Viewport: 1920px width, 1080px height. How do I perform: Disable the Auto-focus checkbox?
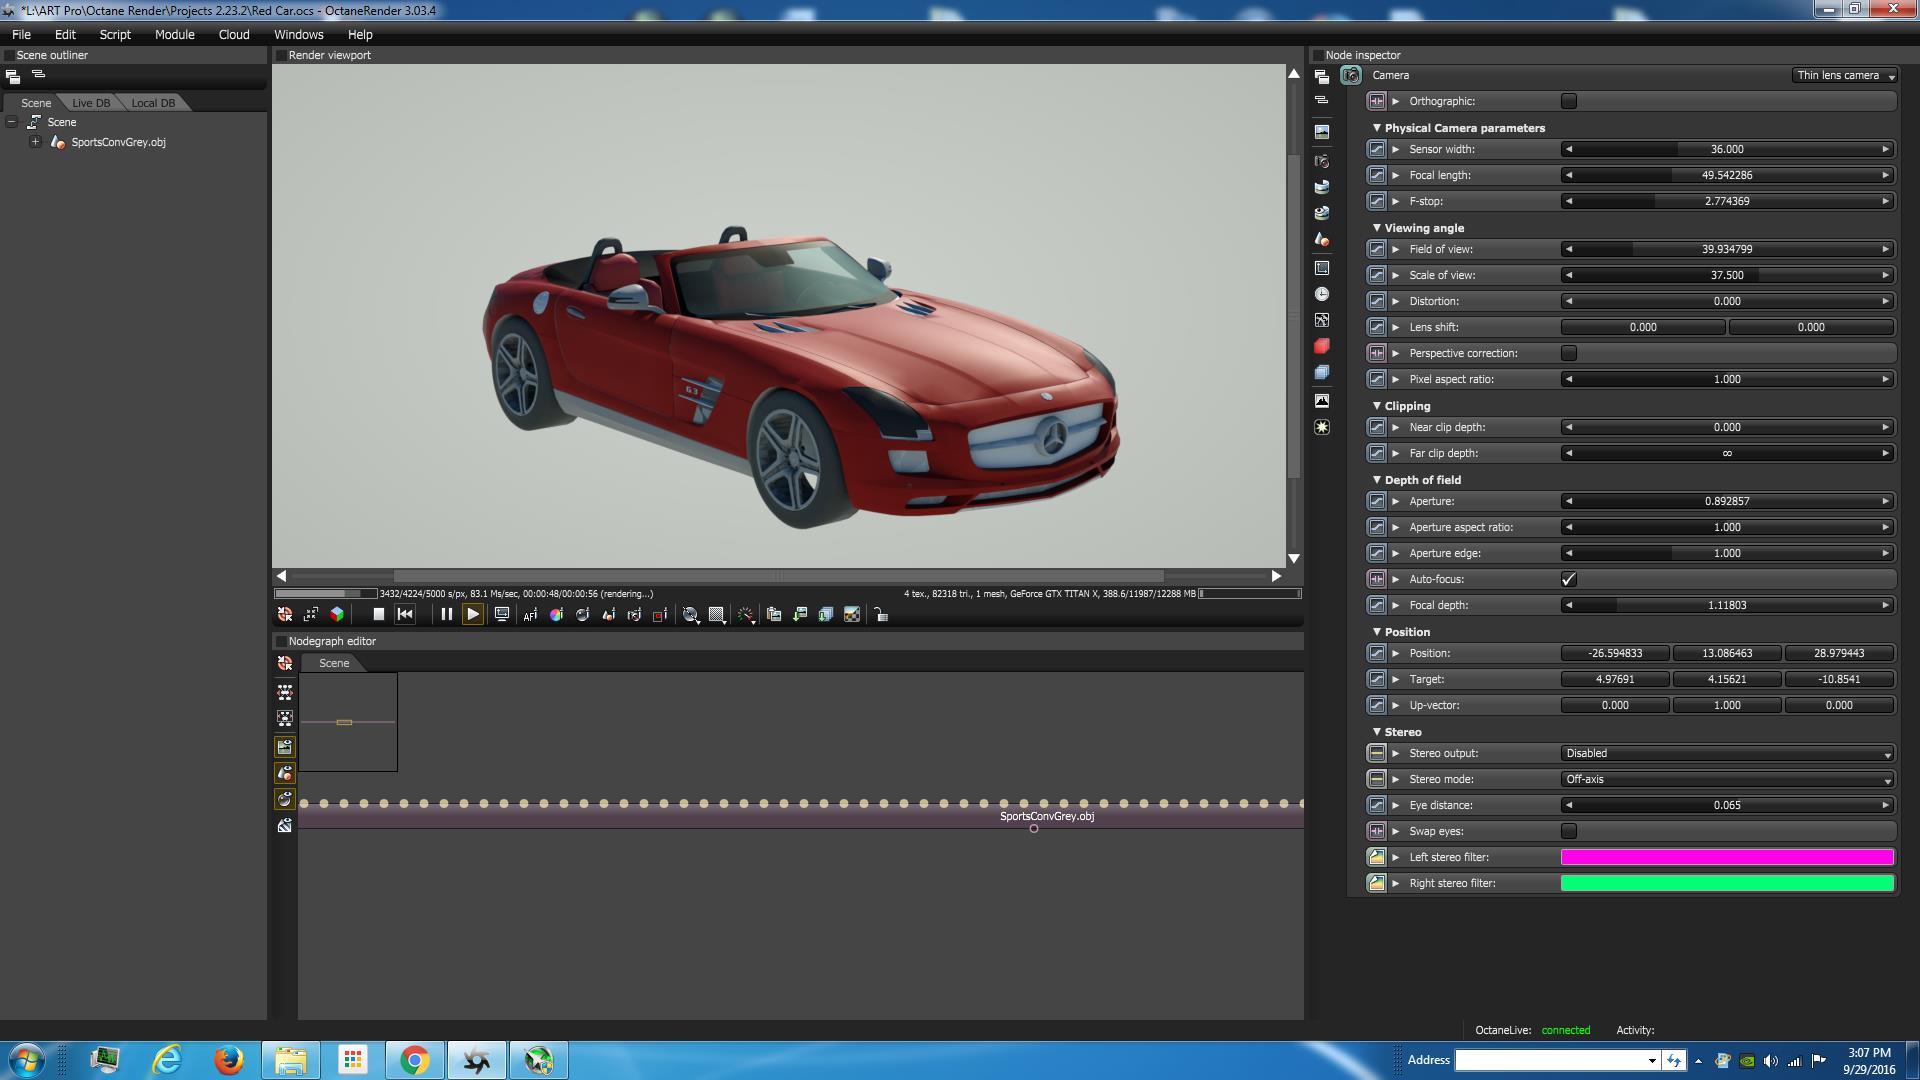point(1568,579)
